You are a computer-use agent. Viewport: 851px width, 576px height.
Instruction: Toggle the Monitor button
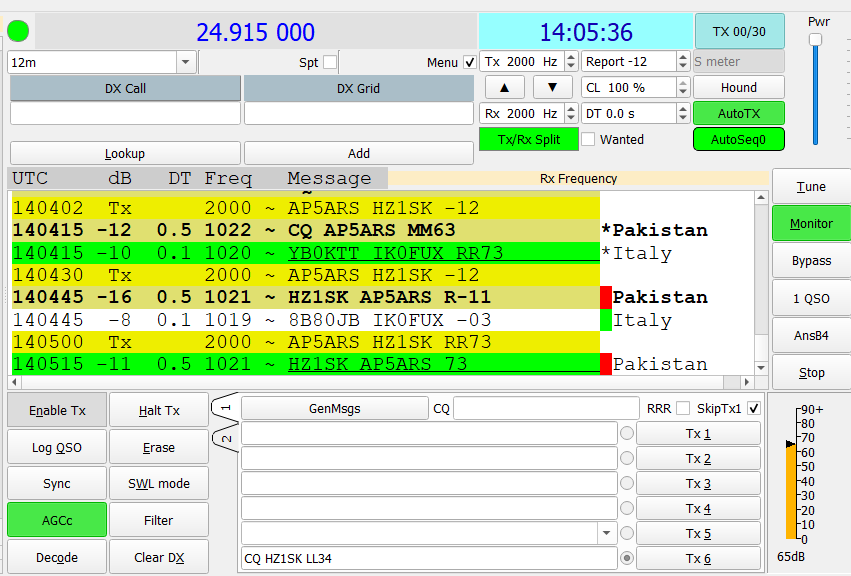[811, 223]
